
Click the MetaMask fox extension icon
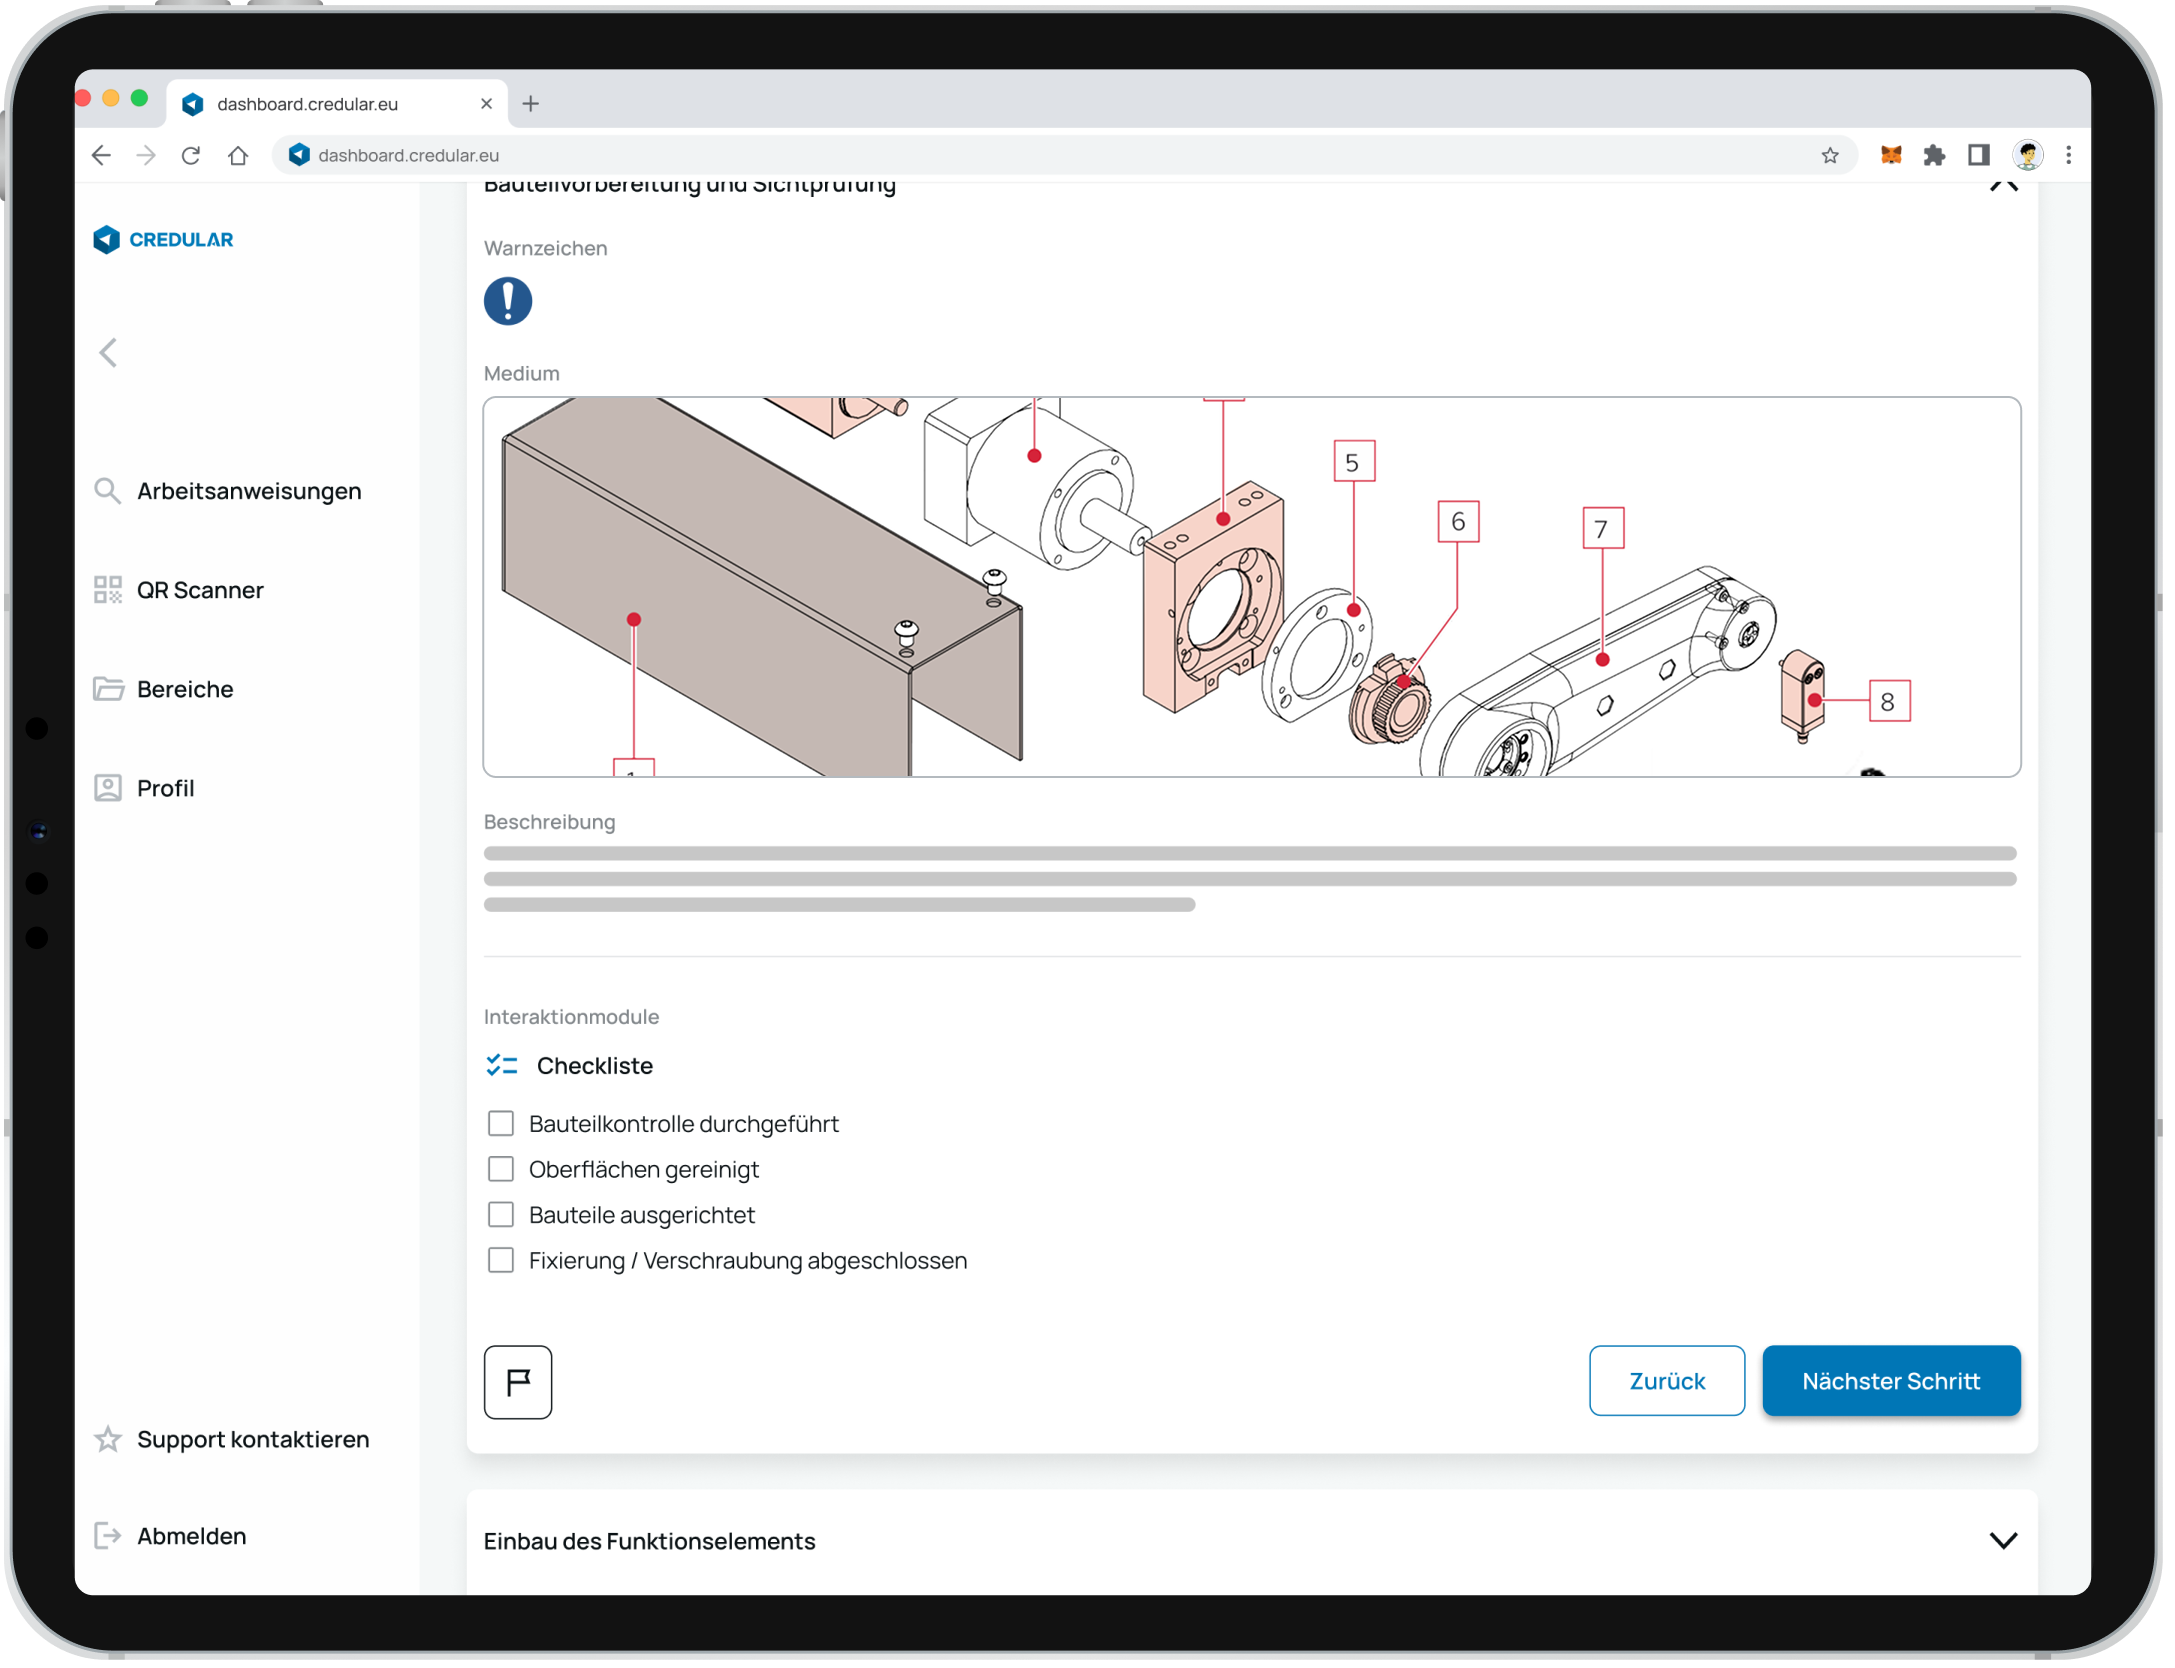coord(1890,155)
